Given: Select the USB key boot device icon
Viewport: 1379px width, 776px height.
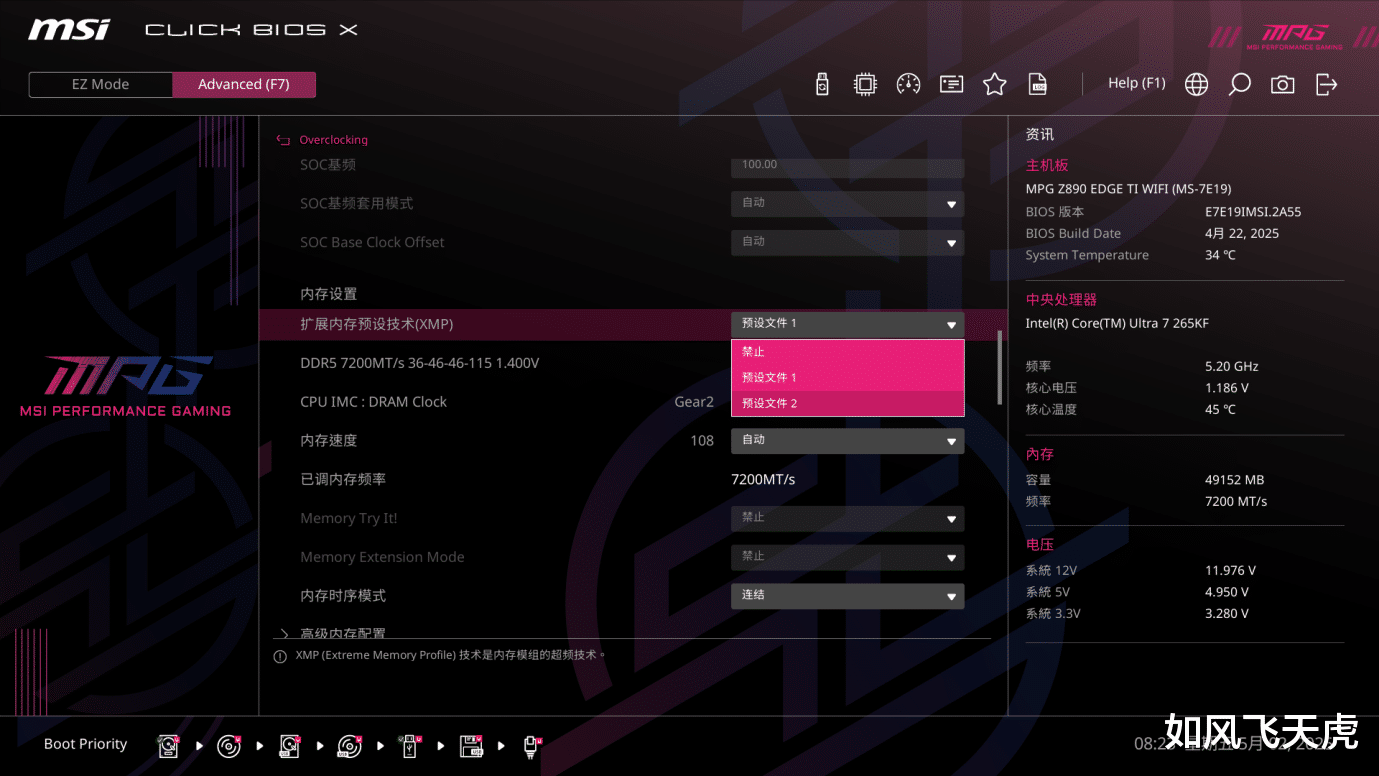Looking at the screenshot, I should tap(410, 745).
